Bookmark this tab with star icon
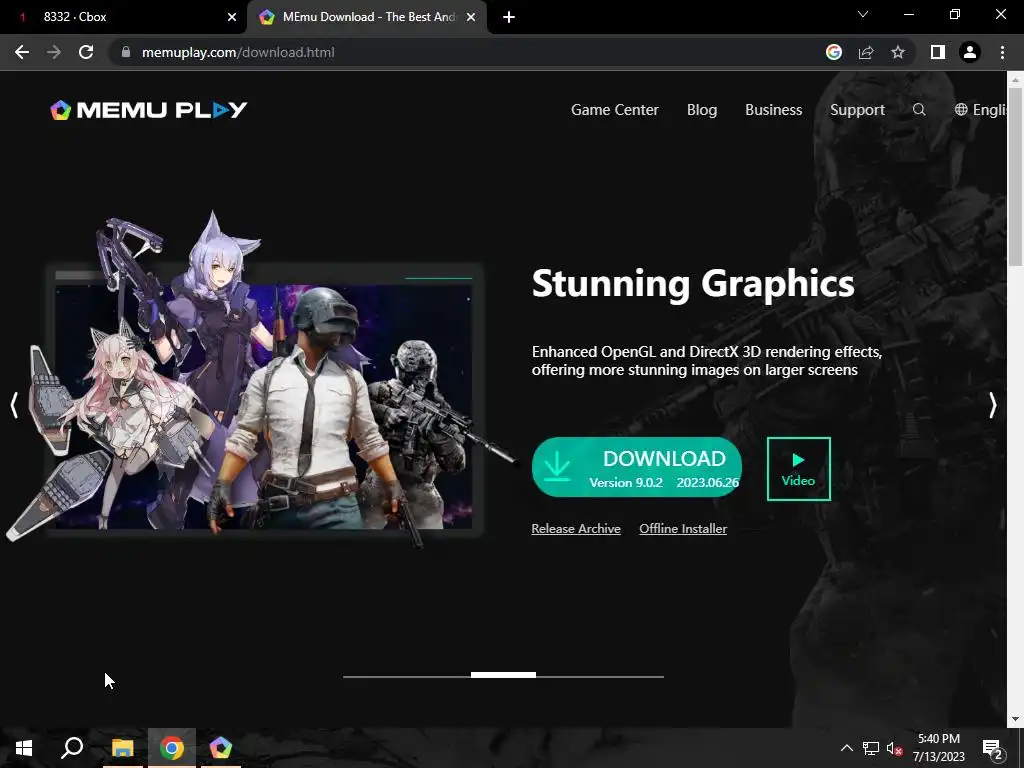 898,52
